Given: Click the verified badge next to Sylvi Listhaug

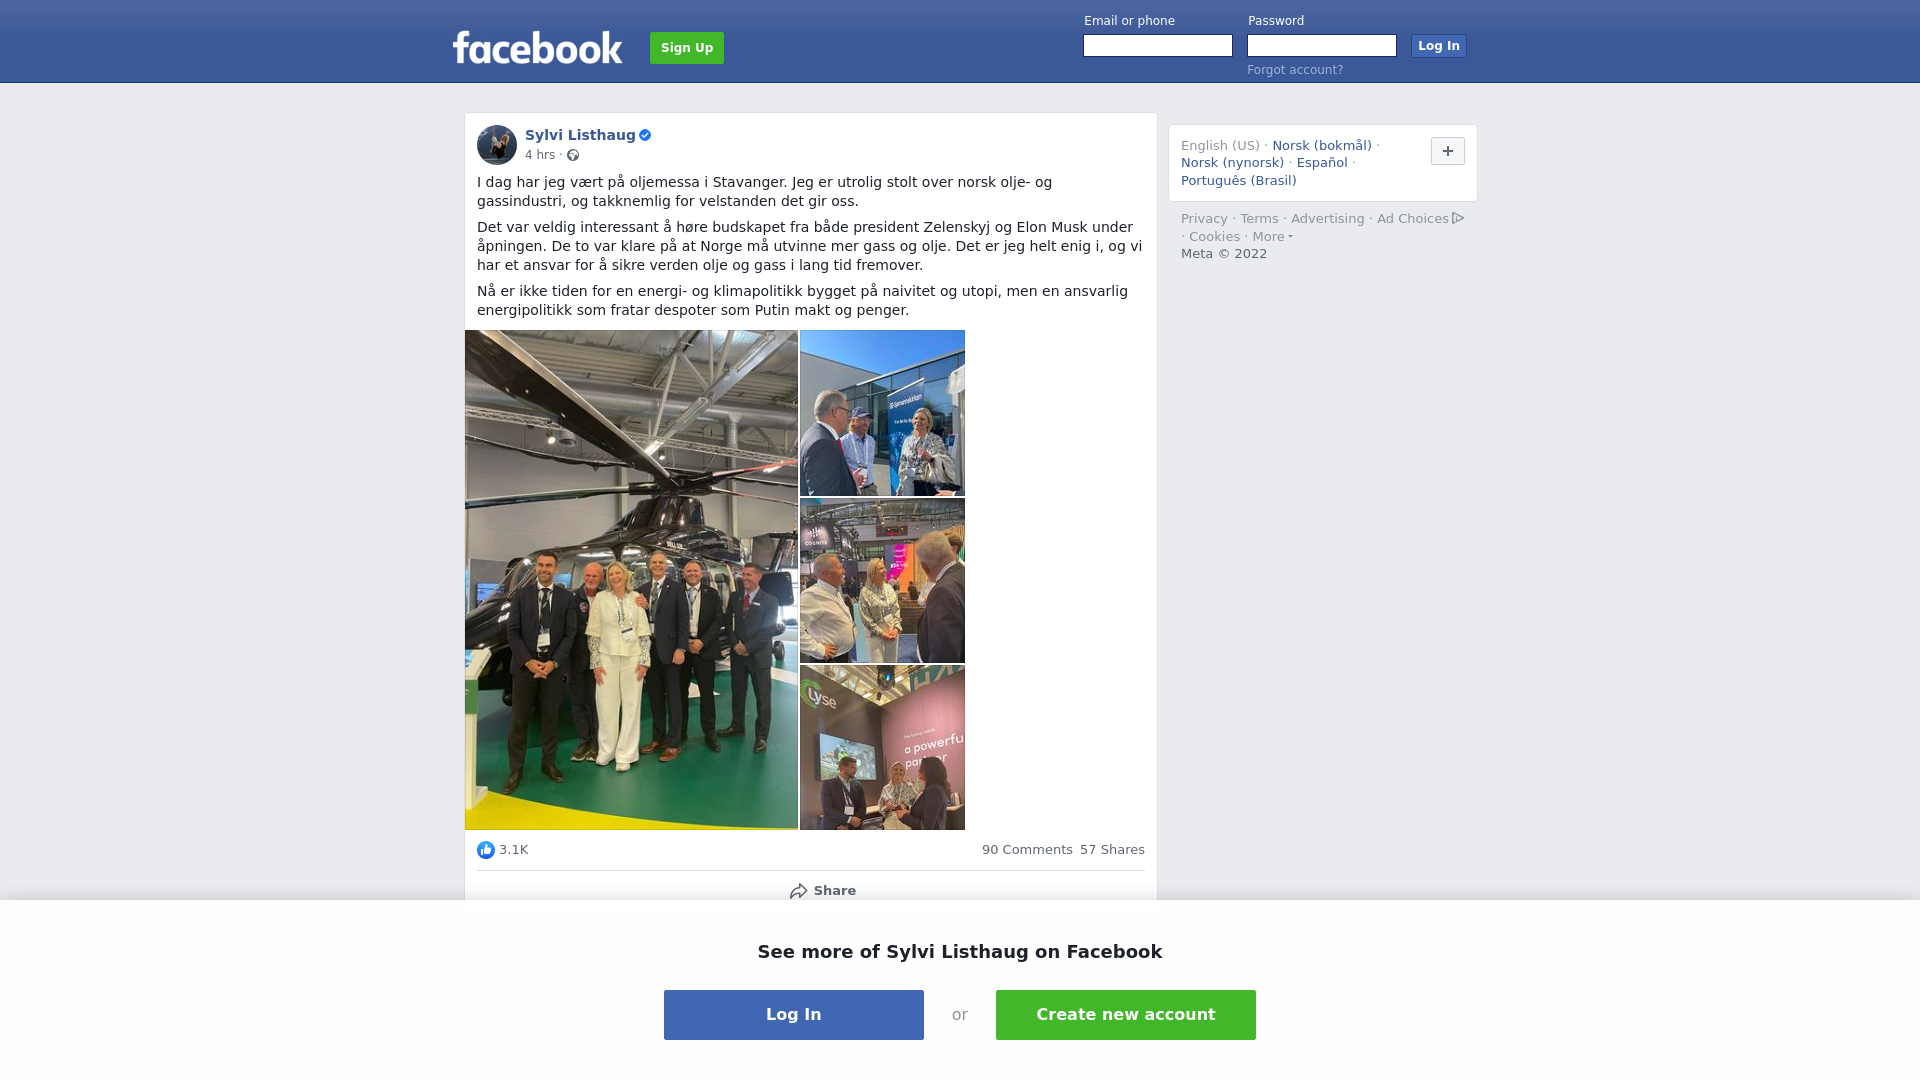Looking at the screenshot, I should (645, 135).
